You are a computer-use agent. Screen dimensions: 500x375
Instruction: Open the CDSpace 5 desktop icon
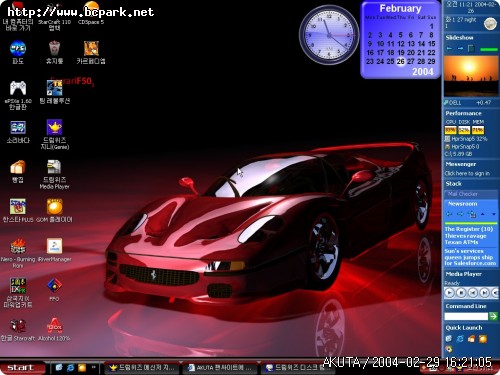(x=91, y=13)
